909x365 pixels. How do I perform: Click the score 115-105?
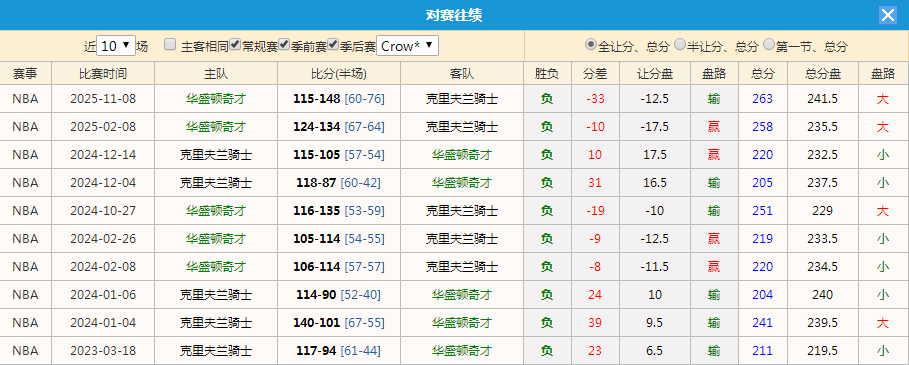[x=317, y=155]
